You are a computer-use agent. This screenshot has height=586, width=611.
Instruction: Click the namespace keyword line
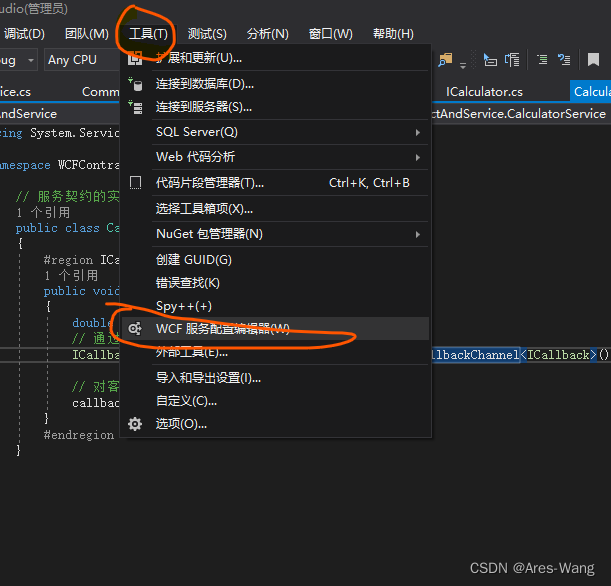pyautogui.click(x=60, y=165)
